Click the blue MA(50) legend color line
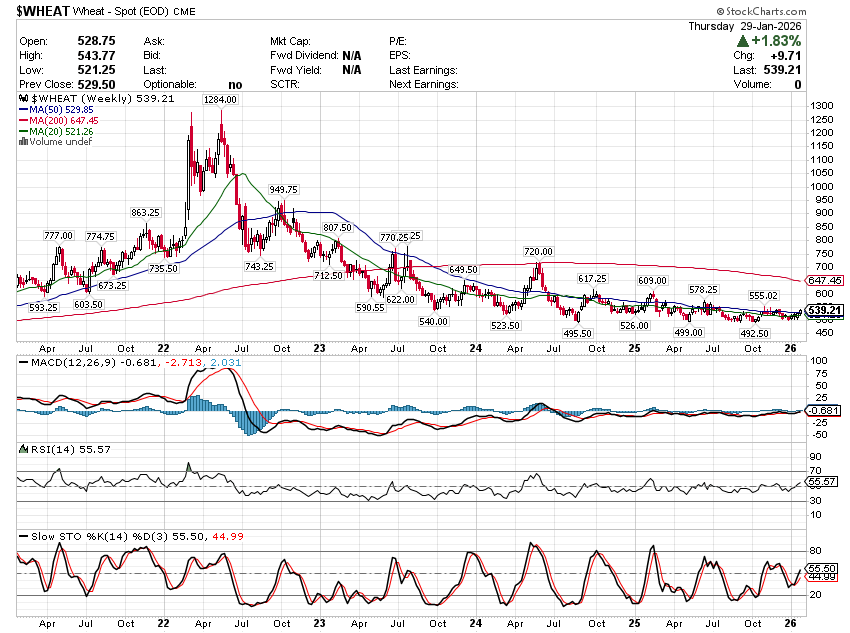This screenshot has height=633, width=850. [x=21, y=110]
